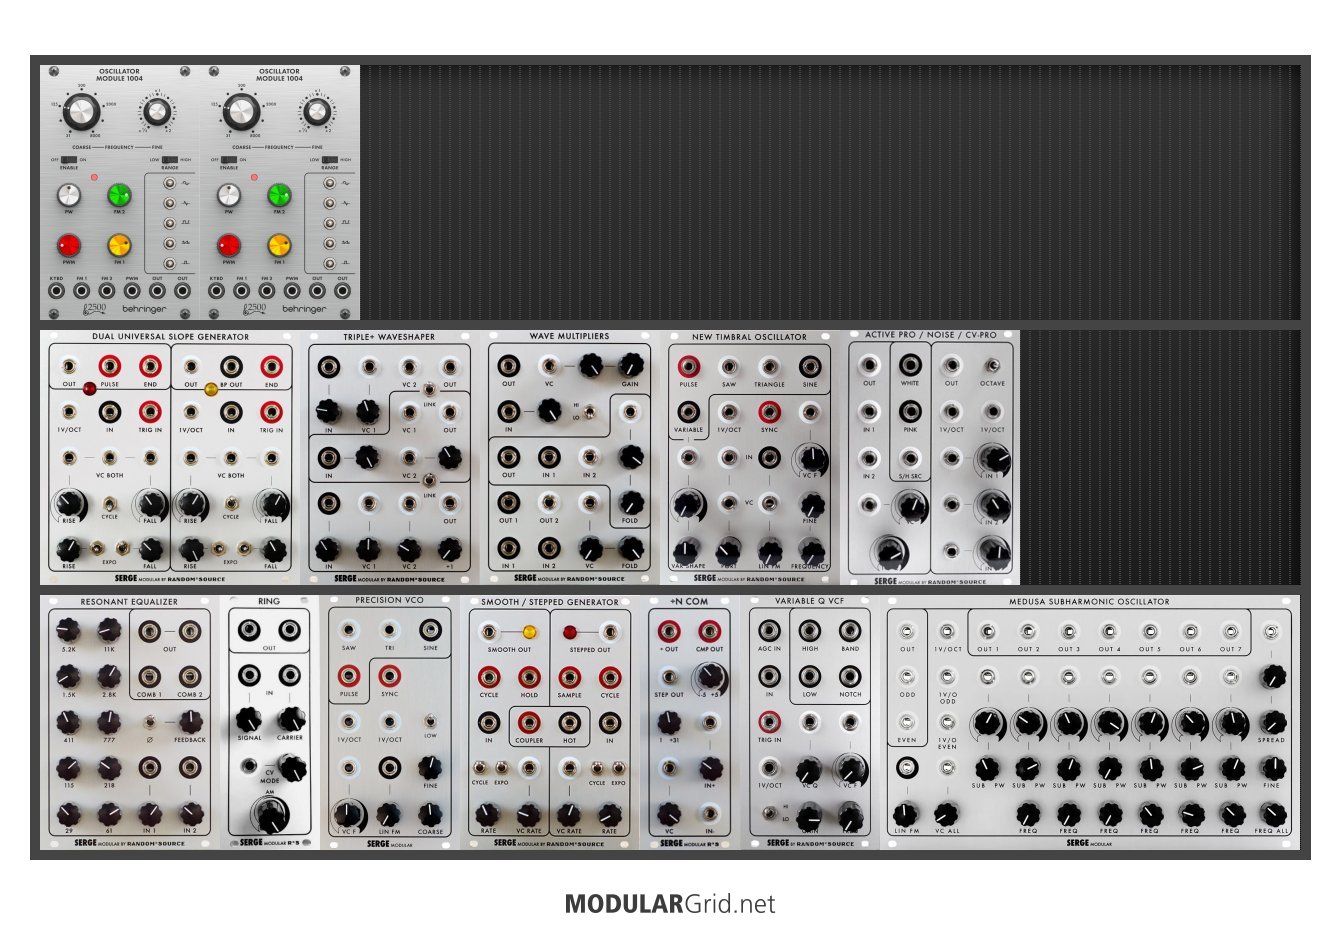Click PINK noise output jack
Viewport: 1341px width, 925px height.
910,411
